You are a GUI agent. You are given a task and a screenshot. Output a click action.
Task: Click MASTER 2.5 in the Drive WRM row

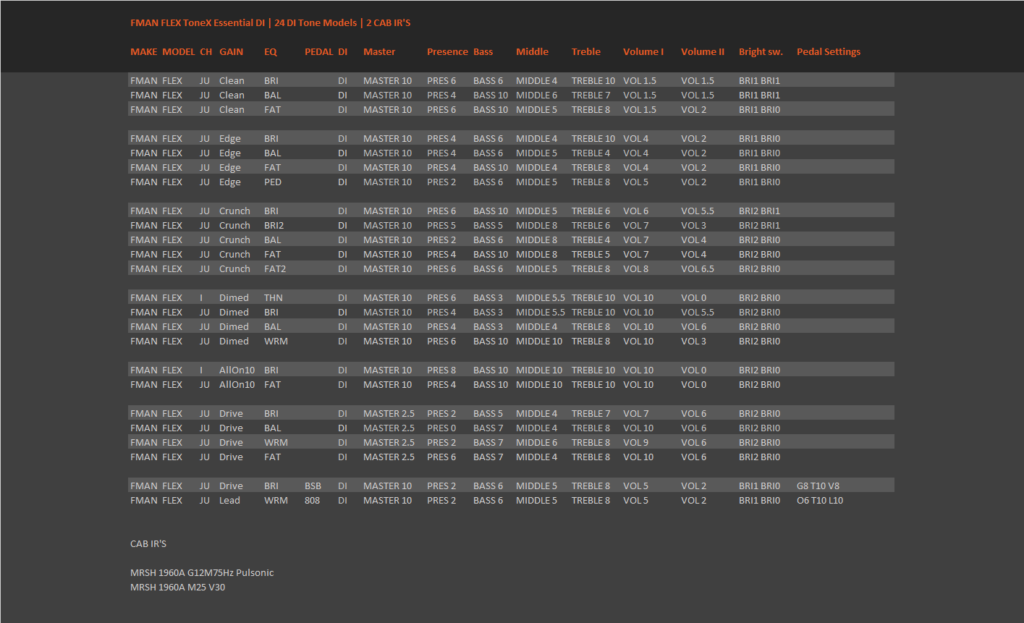pyautogui.click(x=389, y=443)
